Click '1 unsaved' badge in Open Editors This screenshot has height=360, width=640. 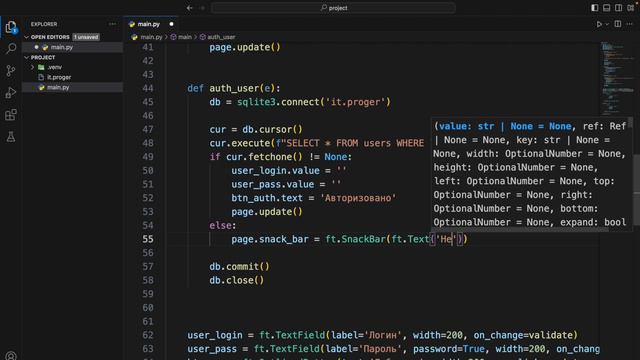coord(86,37)
